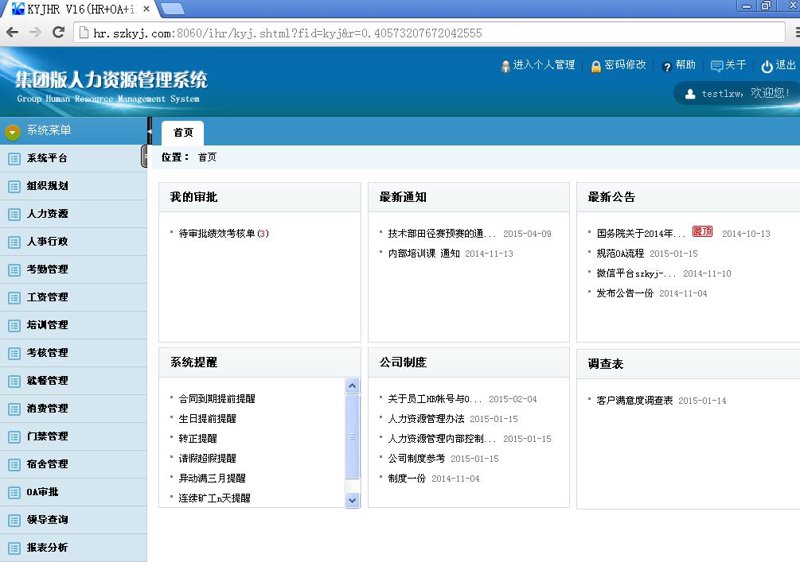Collapse 系统菜单 using orange arrow icon
This screenshot has height=562, width=800.
pyautogui.click(x=12, y=132)
